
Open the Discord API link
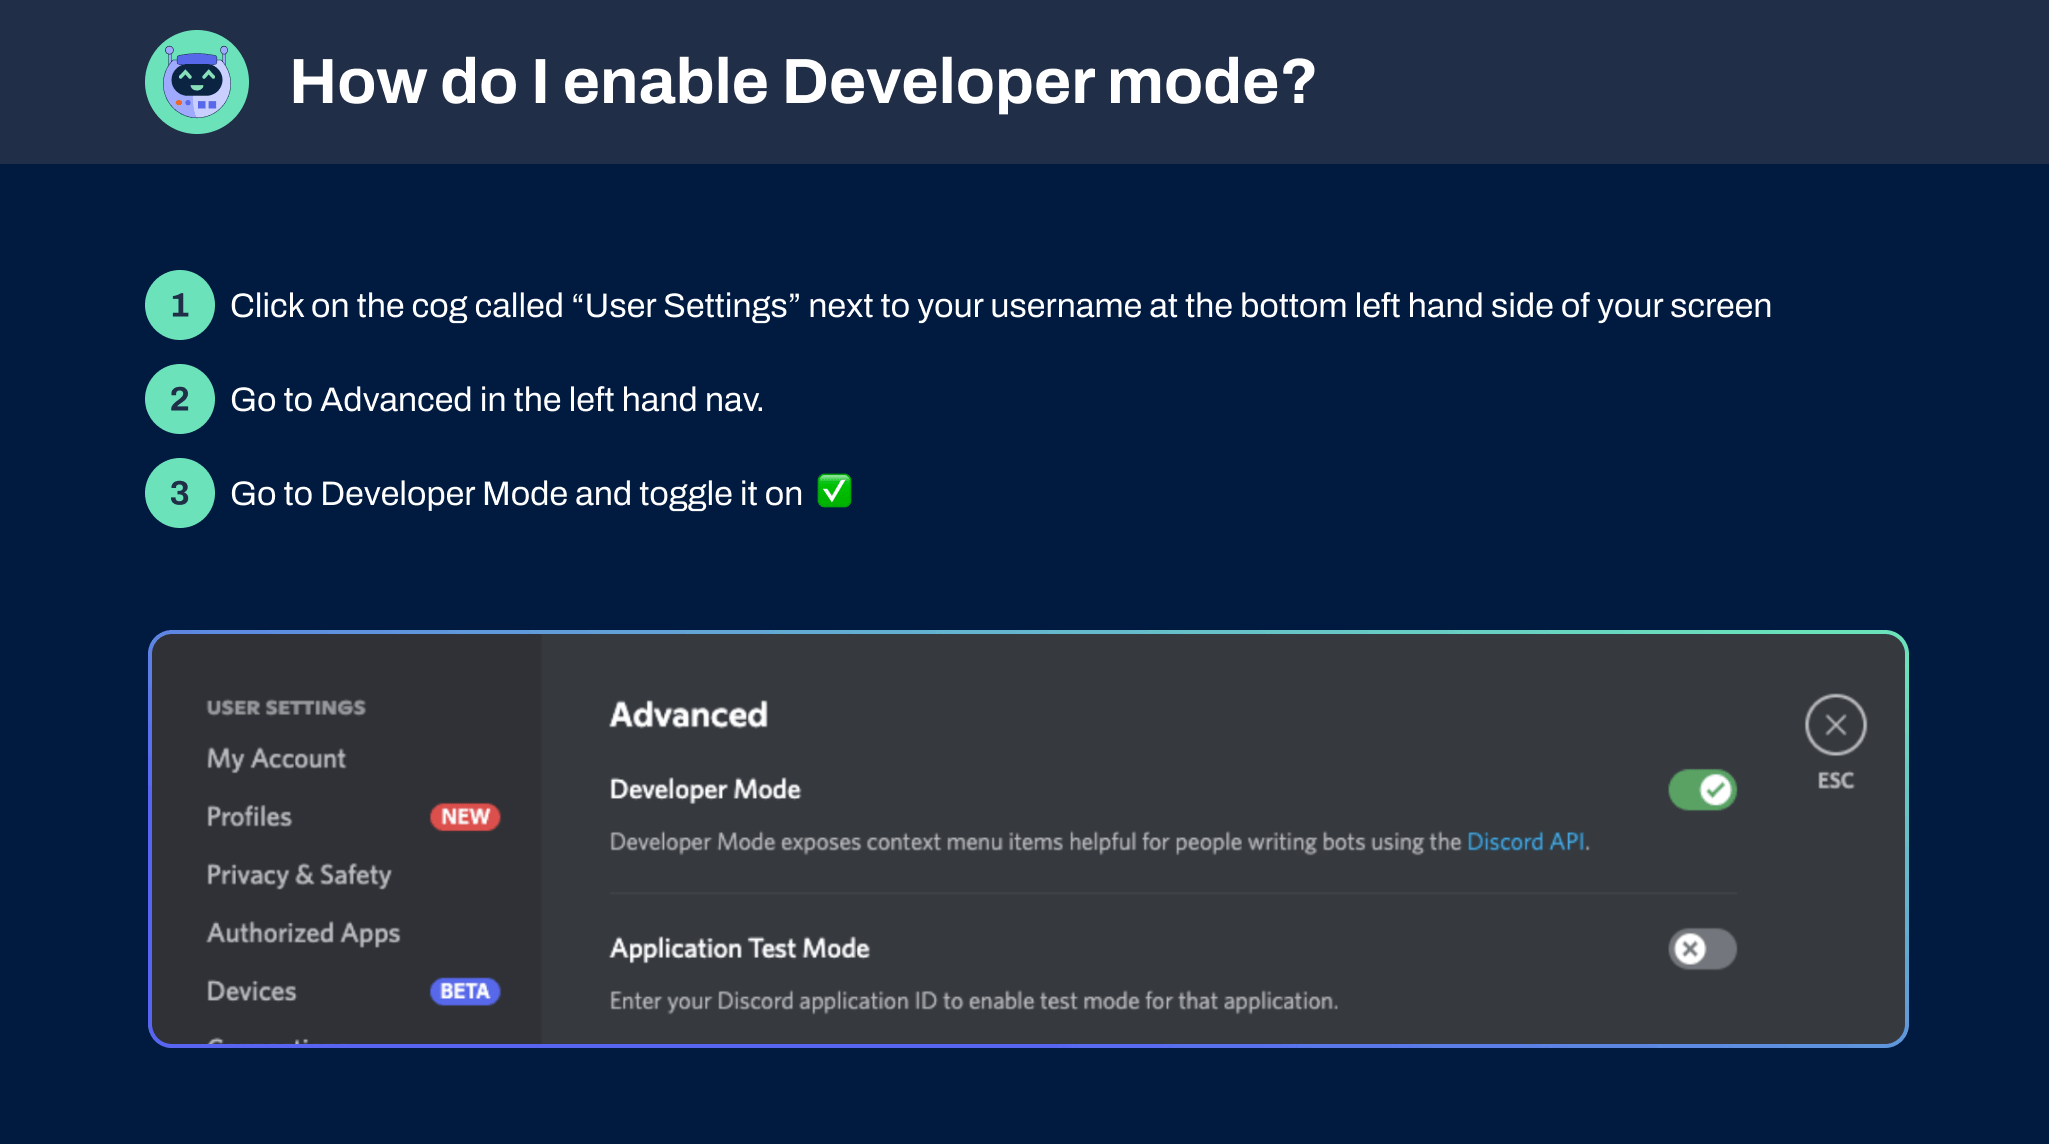point(1525,842)
